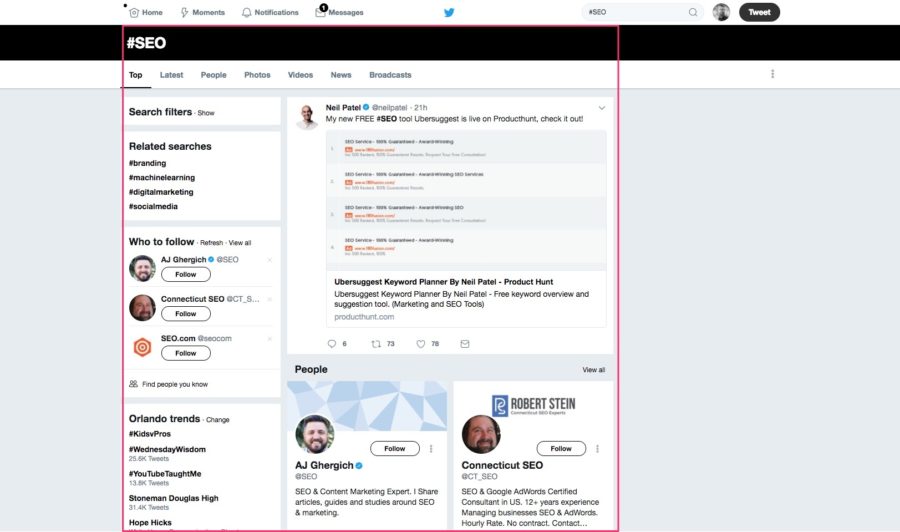
Task: Open Neil Patel's tweet dropdown chevron
Action: (x=602, y=108)
